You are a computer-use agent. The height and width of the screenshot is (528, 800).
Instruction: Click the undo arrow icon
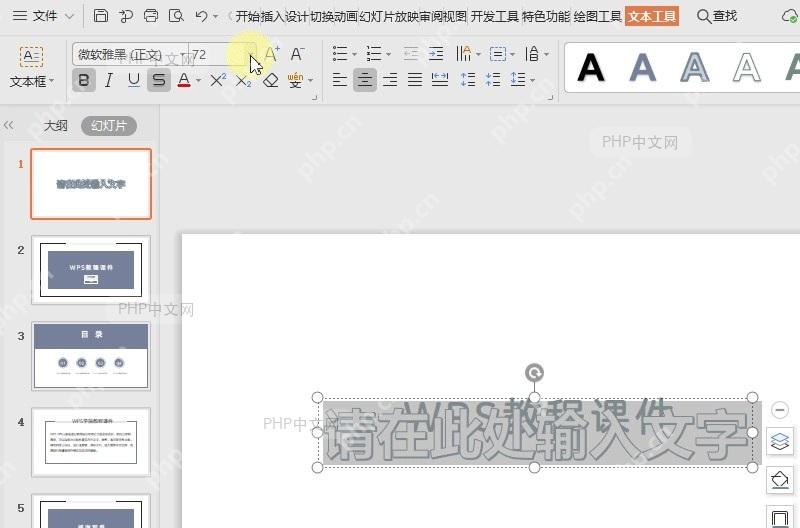202,16
